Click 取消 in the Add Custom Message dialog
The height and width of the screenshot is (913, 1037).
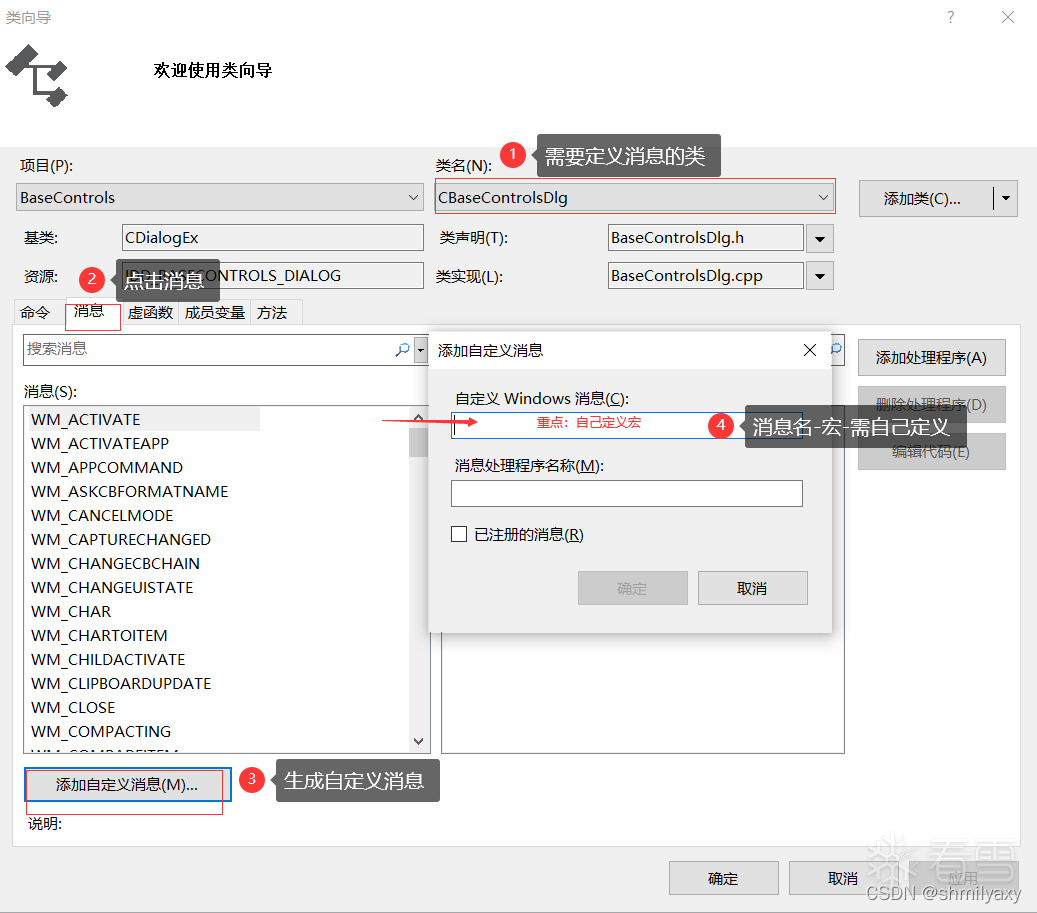point(753,588)
